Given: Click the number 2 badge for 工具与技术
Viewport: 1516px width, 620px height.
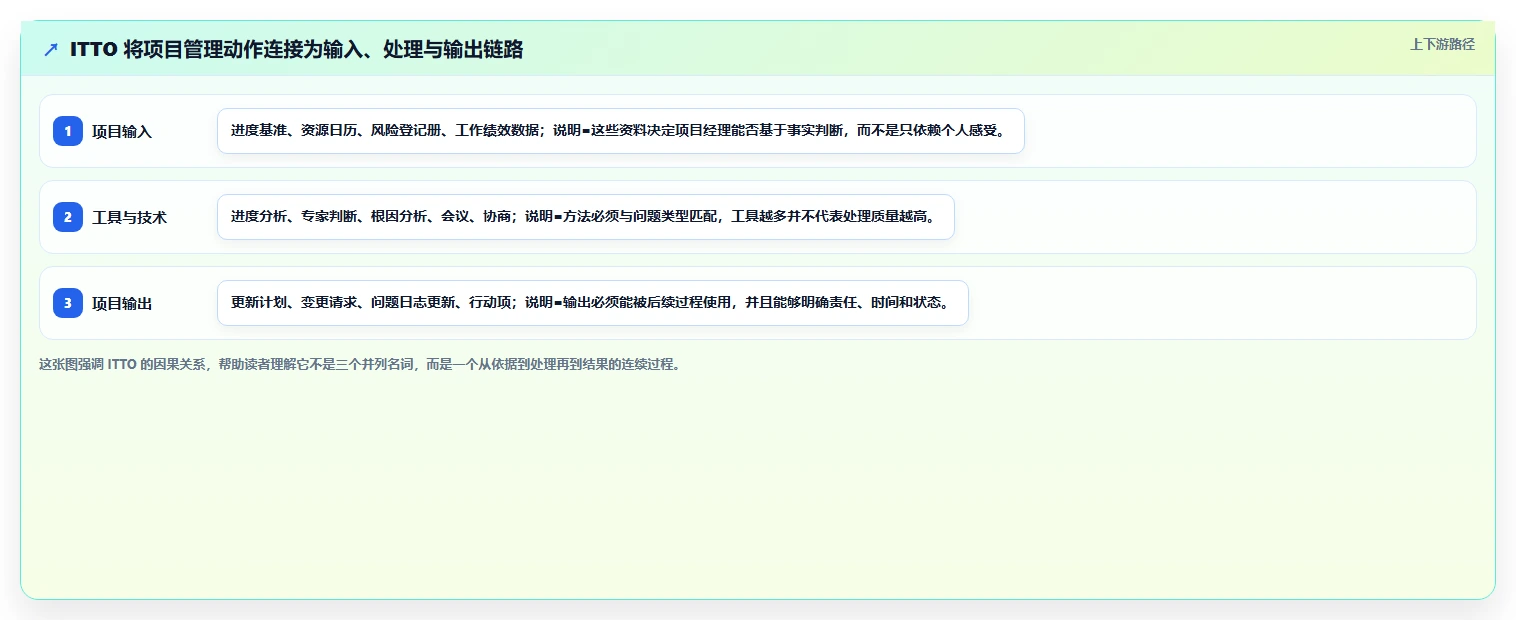Looking at the screenshot, I should tap(68, 217).
